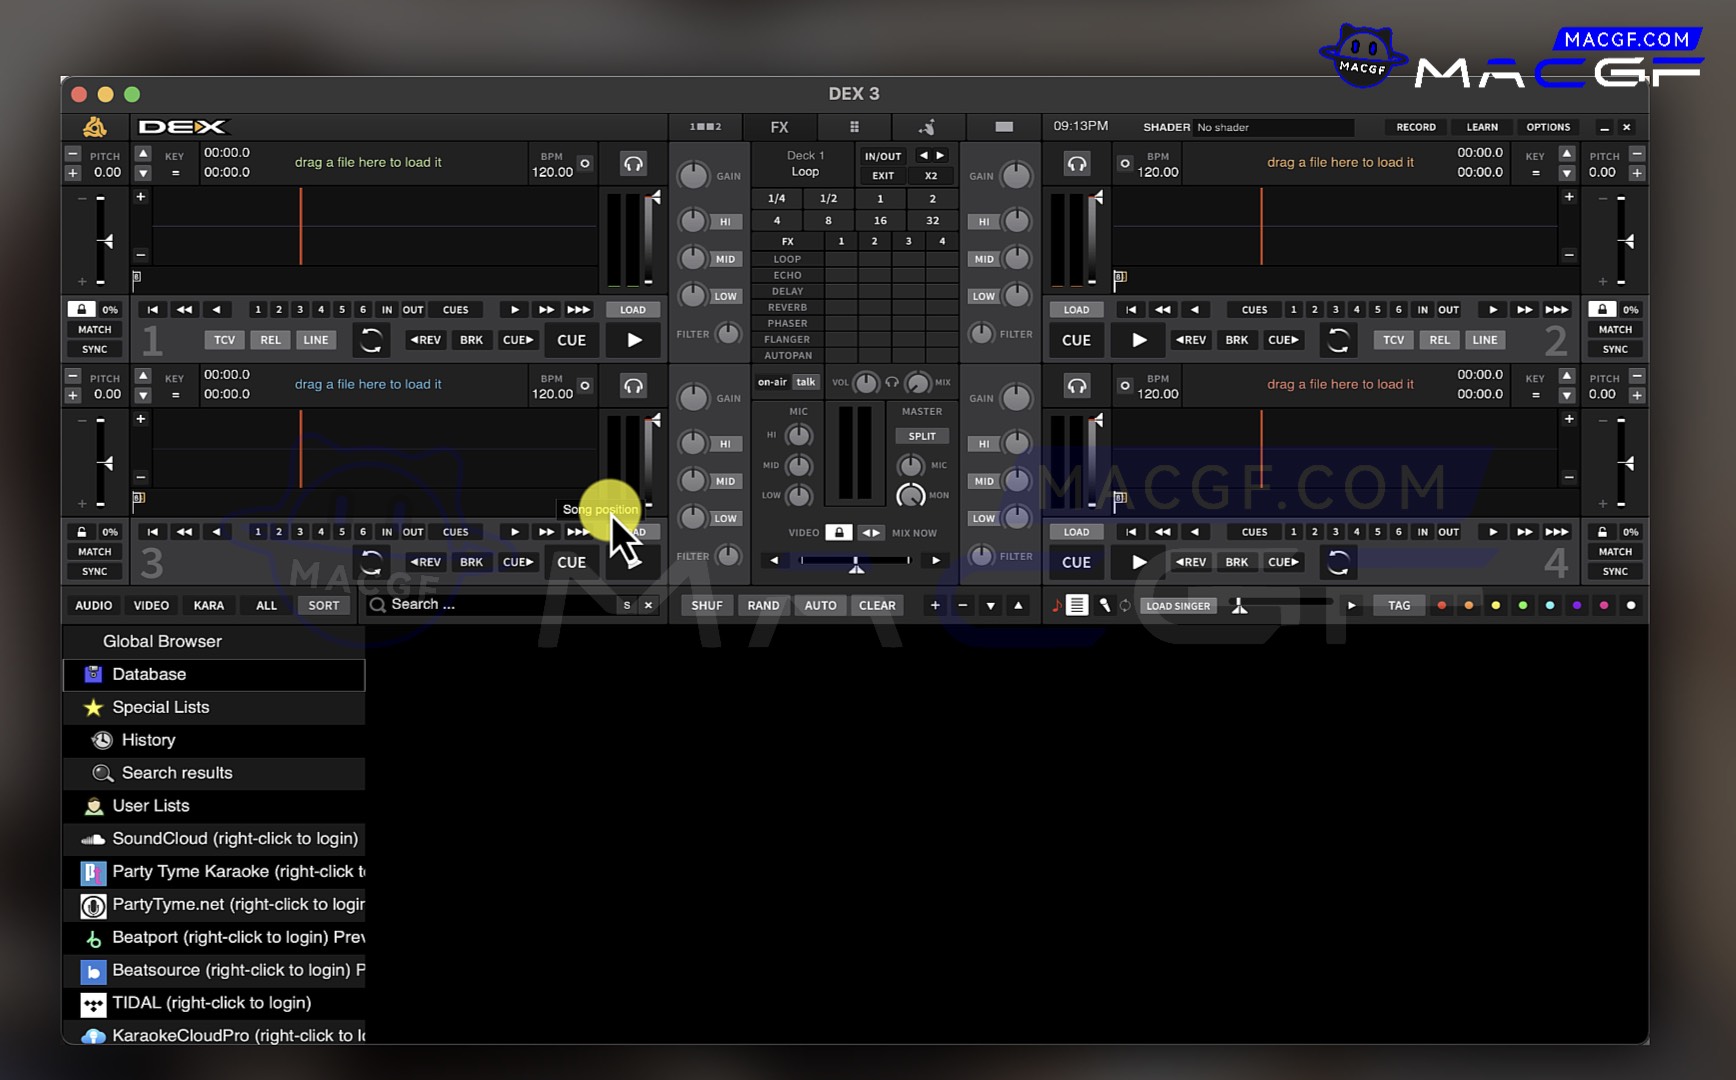The height and width of the screenshot is (1080, 1736).
Task: Select the KARA browser filter tab
Action: point(208,605)
